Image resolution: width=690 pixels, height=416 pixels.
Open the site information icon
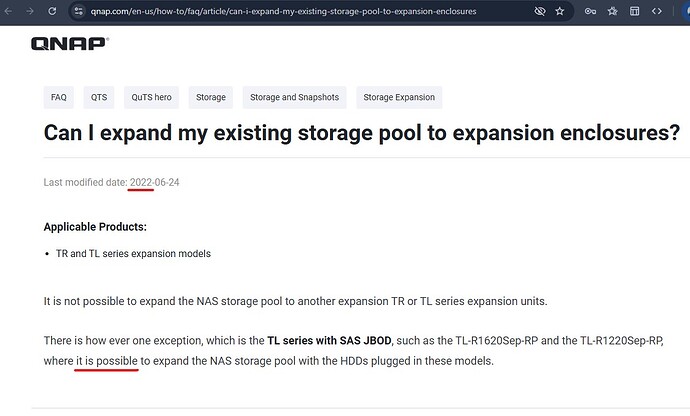[81, 11]
